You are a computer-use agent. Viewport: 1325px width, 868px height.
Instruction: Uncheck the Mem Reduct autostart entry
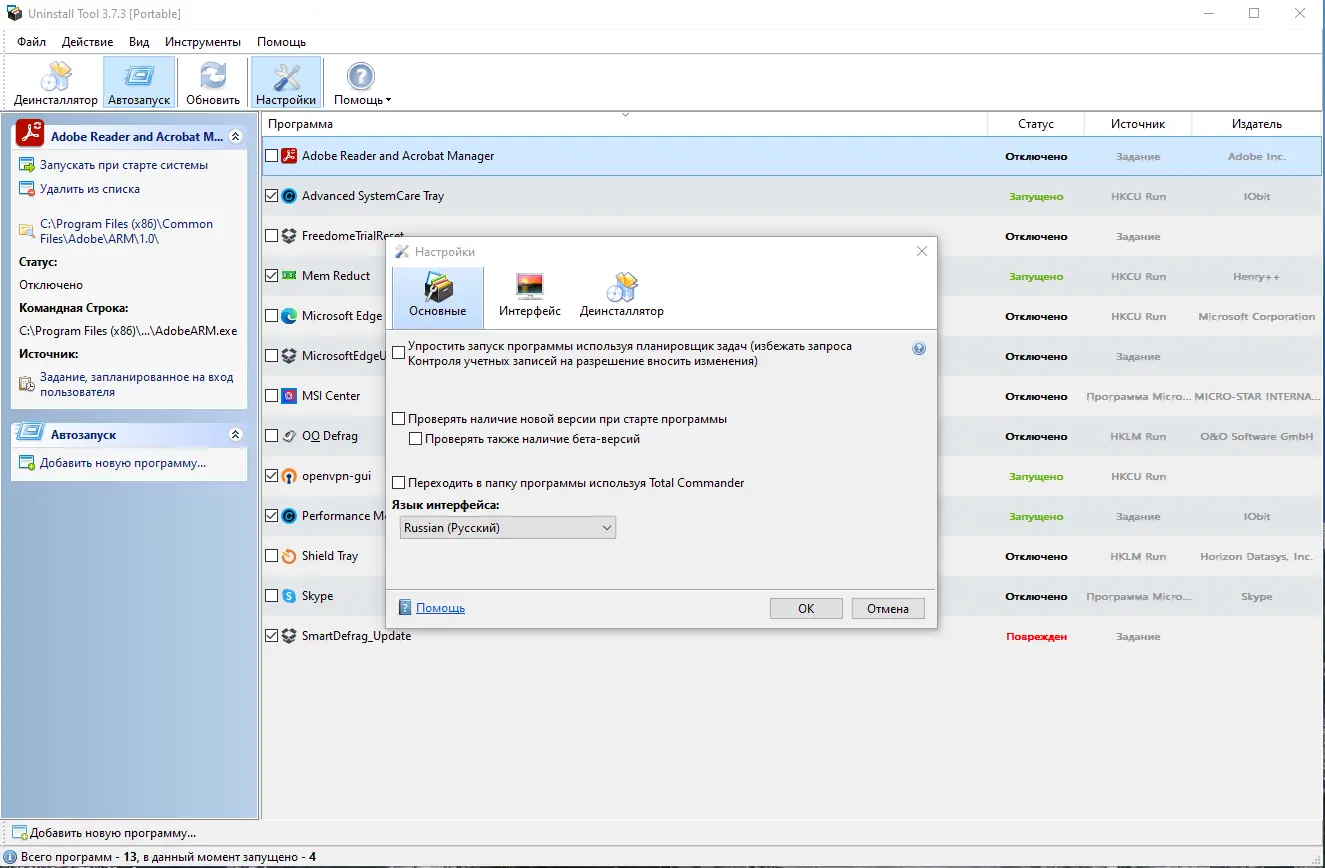click(271, 275)
